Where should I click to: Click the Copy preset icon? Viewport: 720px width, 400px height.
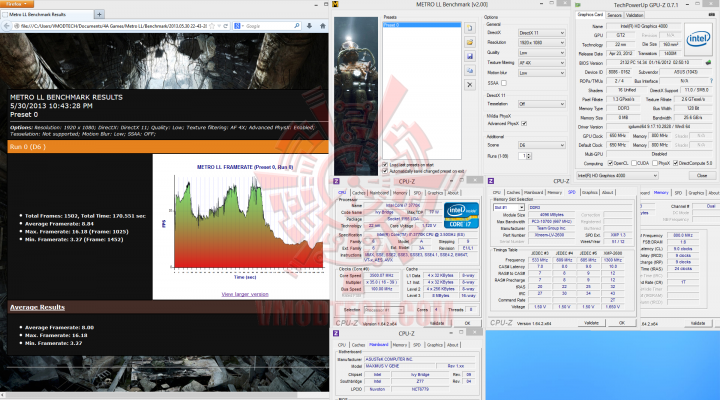click(469, 71)
